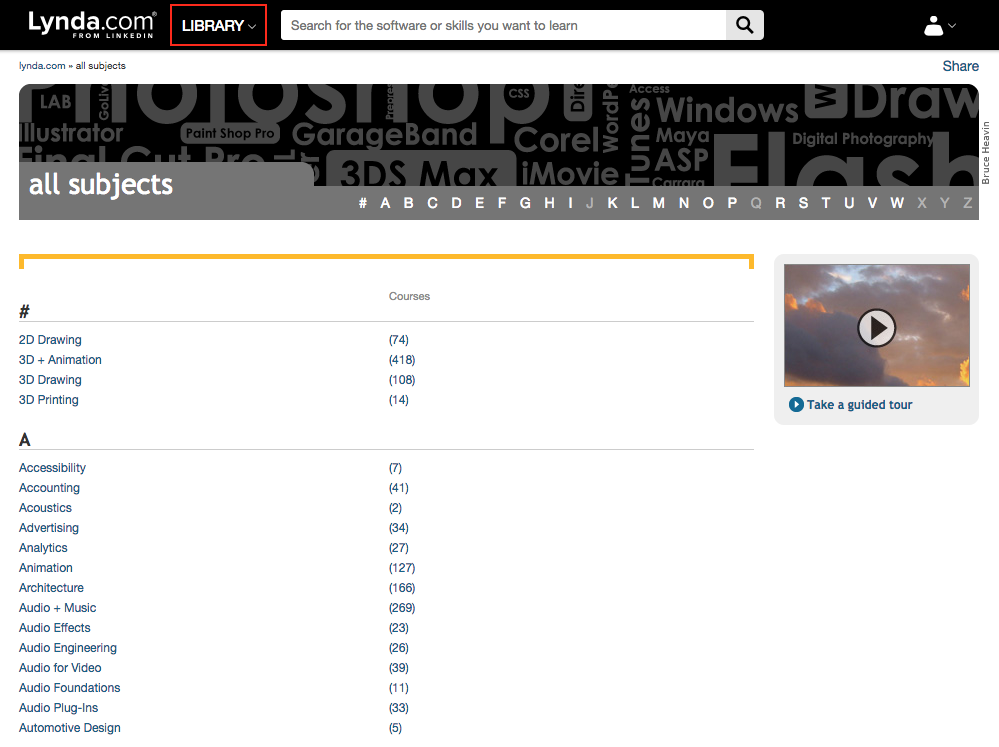Jump to letter I in index
Viewport: 999px width, 747px height.
tap(570, 203)
